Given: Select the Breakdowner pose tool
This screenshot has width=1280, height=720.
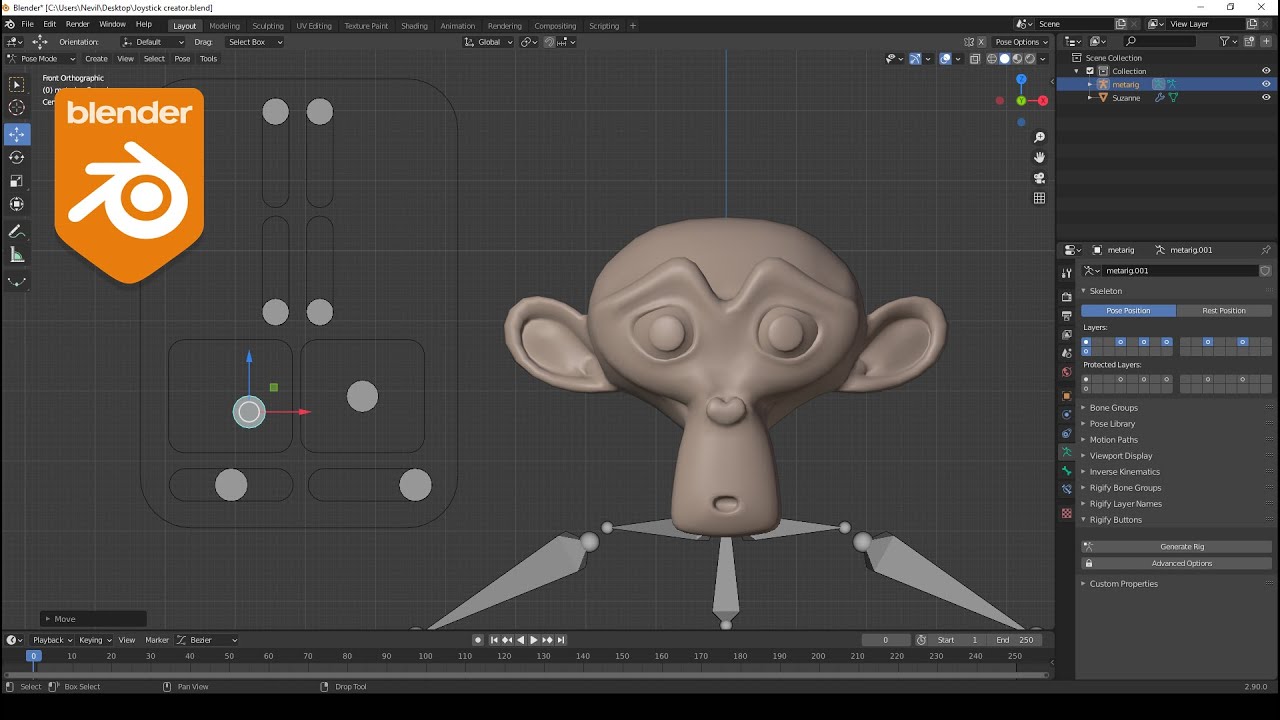Looking at the screenshot, I should [x=17, y=282].
